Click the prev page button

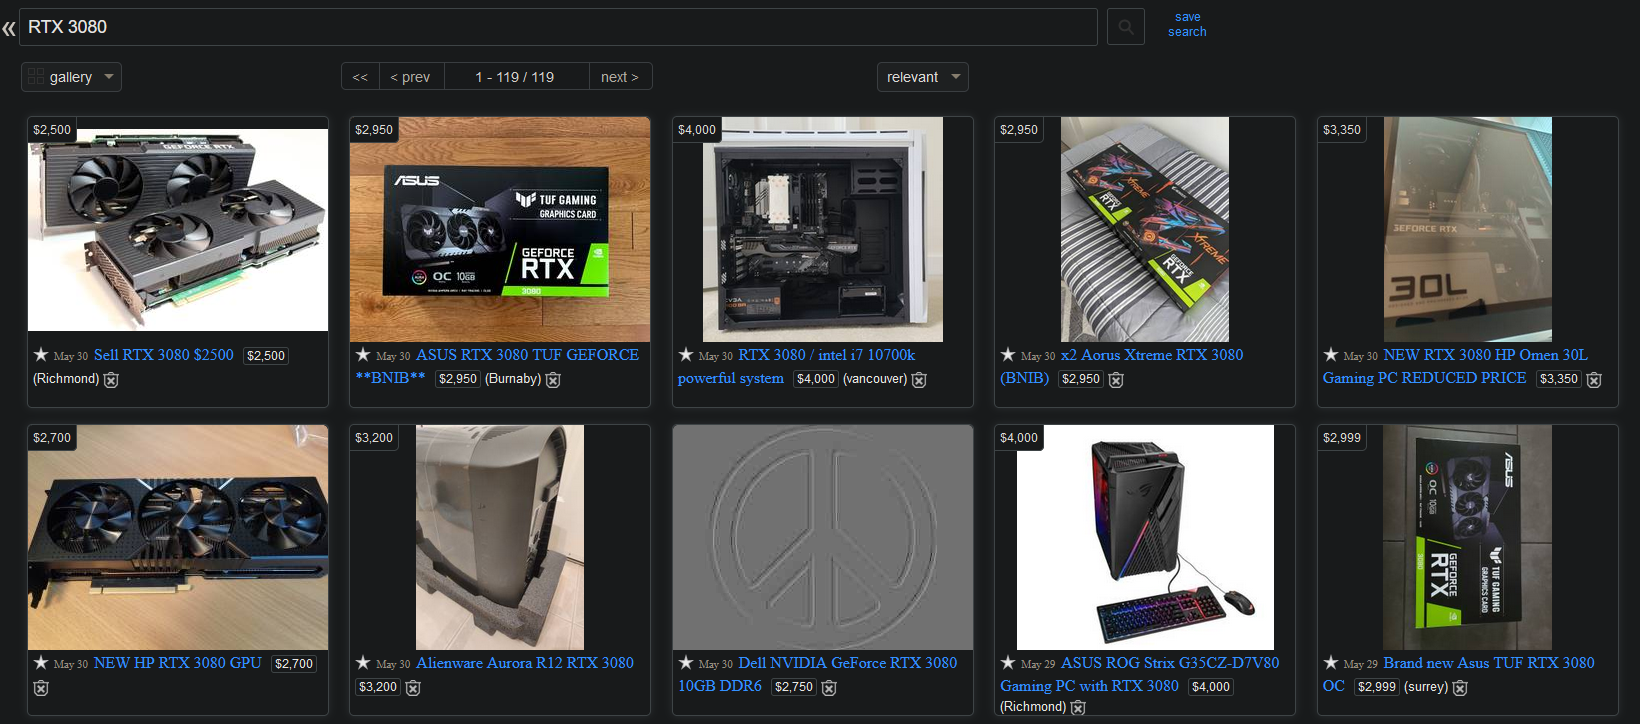tap(410, 77)
